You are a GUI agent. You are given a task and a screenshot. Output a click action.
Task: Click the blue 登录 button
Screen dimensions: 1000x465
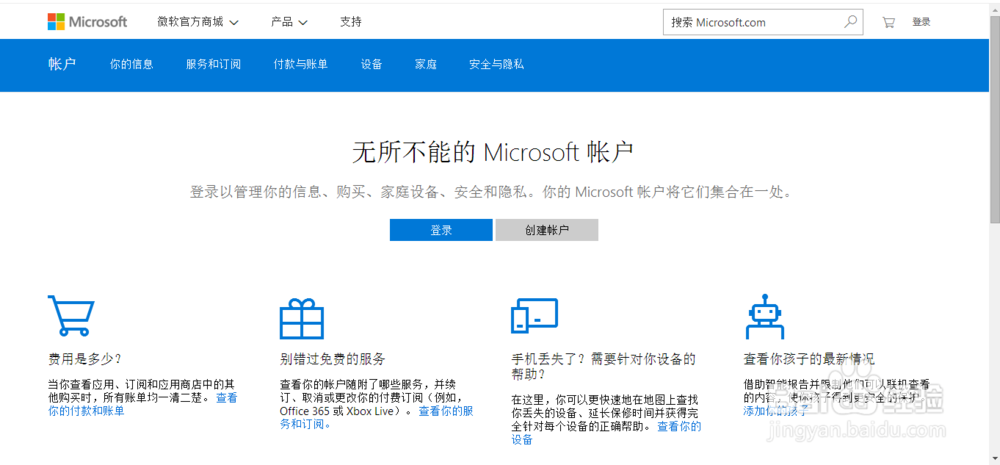click(x=441, y=230)
